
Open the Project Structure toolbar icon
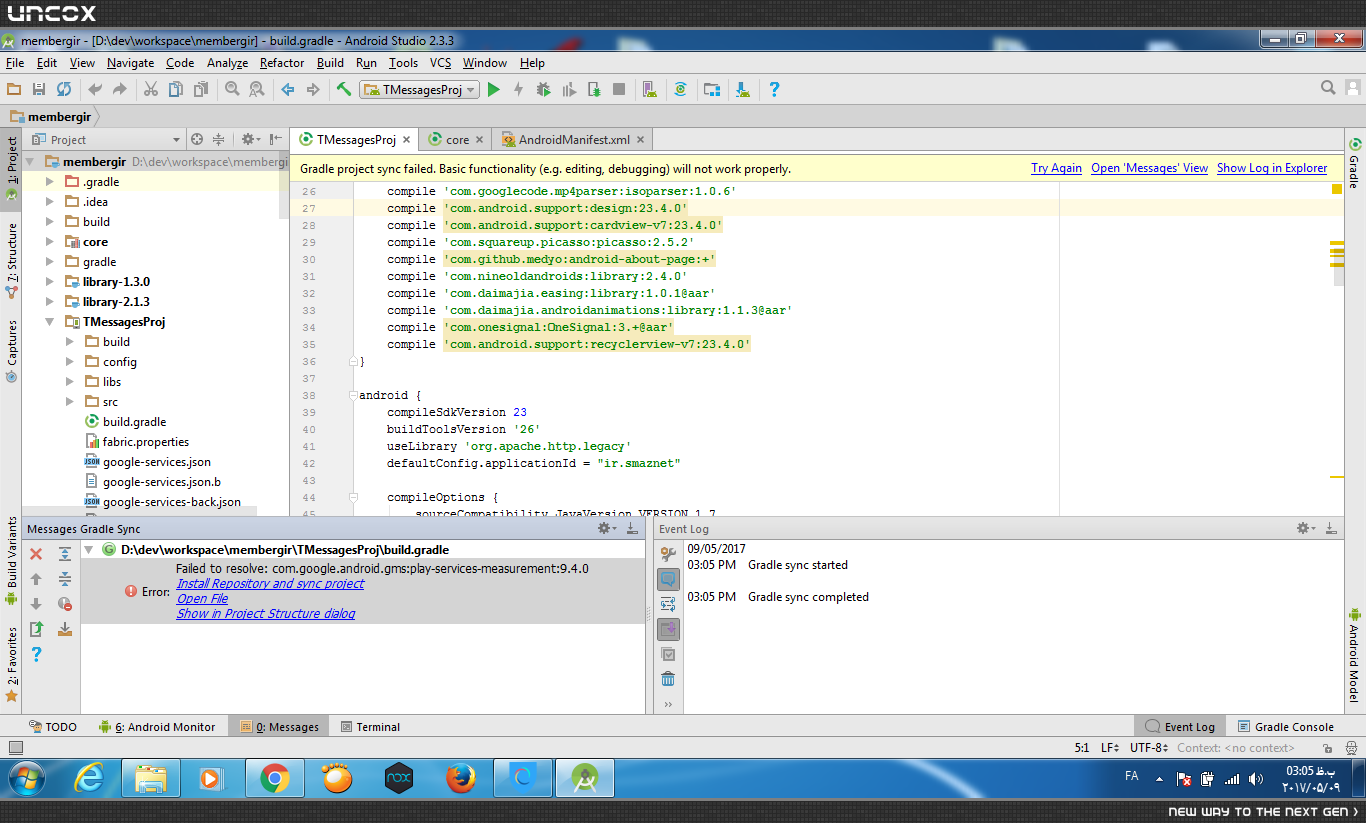[712, 89]
